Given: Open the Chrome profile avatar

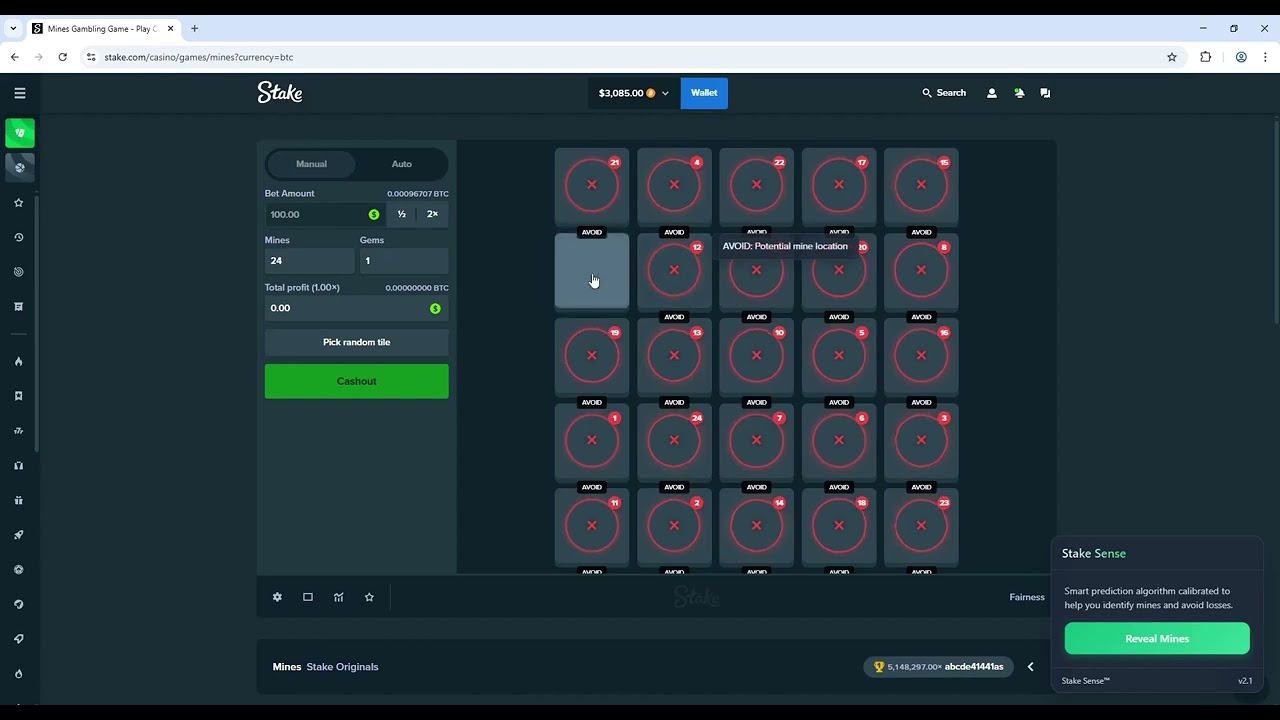Looking at the screenshot, I should pos(1241,57).
